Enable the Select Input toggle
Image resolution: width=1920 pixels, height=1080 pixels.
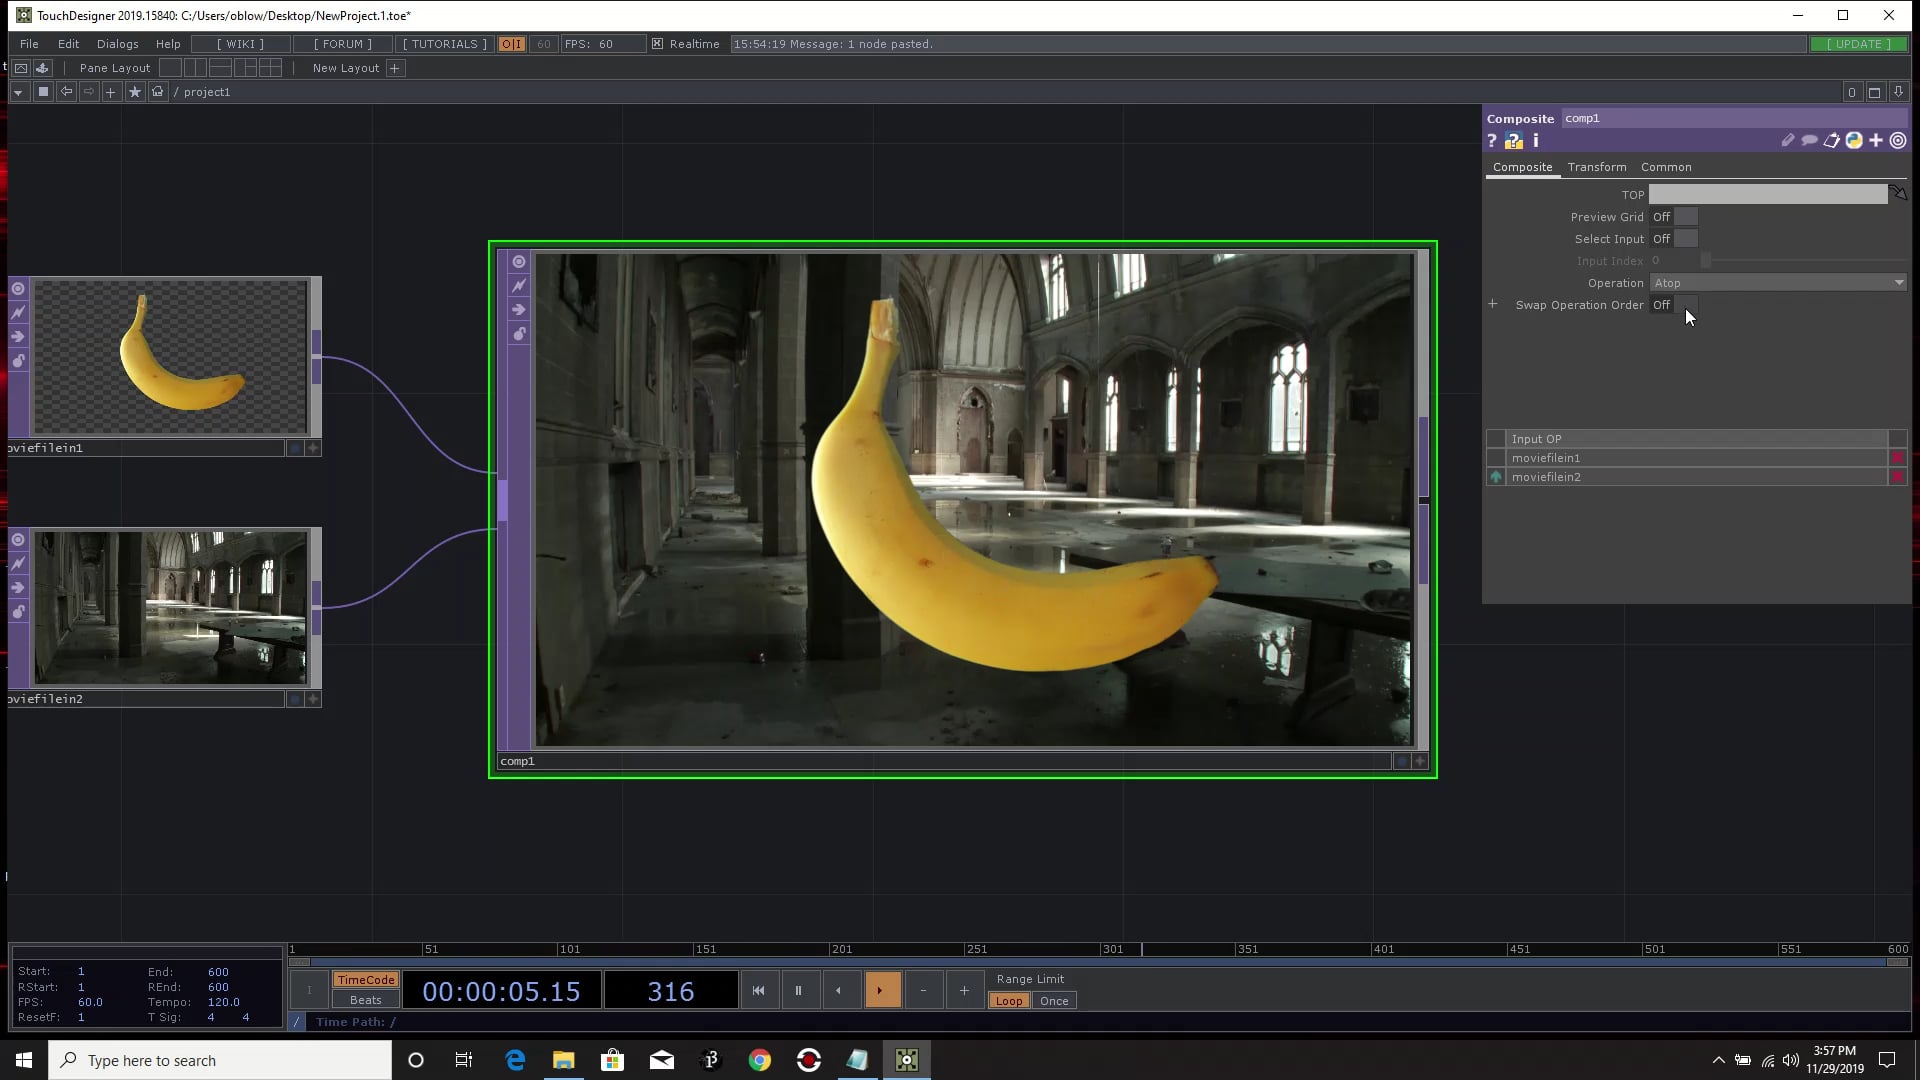tap(1686, 239)
